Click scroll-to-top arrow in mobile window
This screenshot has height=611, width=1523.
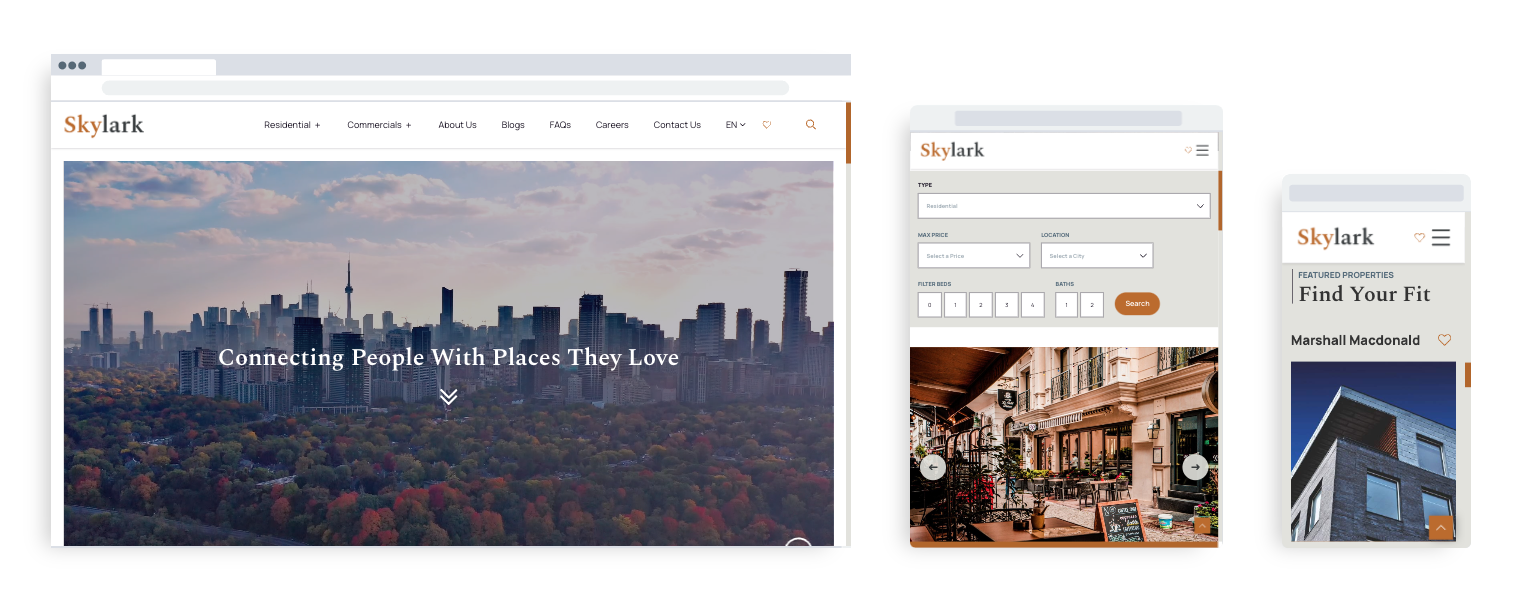tap(1441, 527)
